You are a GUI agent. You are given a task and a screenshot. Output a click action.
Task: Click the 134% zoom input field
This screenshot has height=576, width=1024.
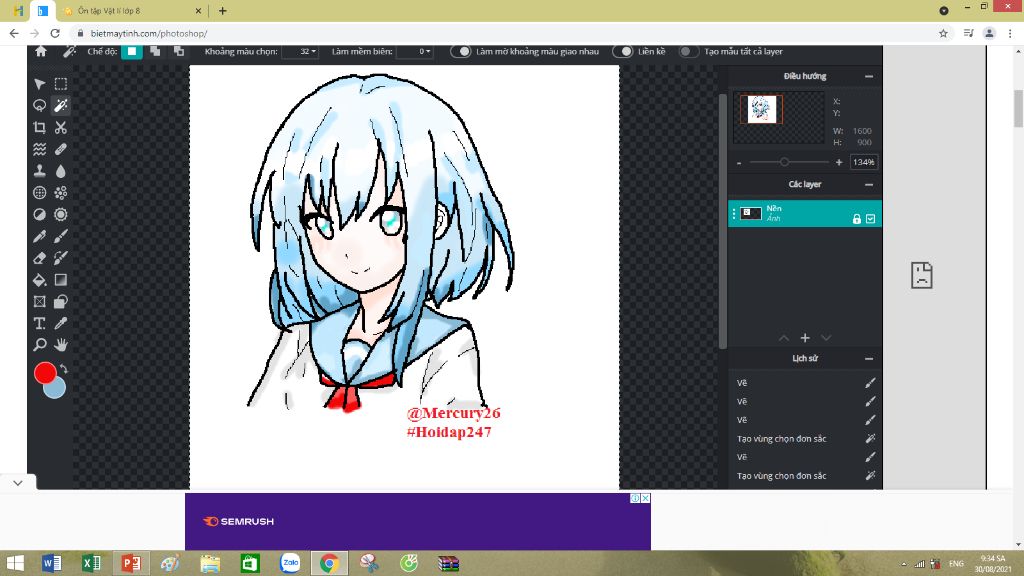(863, 162)
